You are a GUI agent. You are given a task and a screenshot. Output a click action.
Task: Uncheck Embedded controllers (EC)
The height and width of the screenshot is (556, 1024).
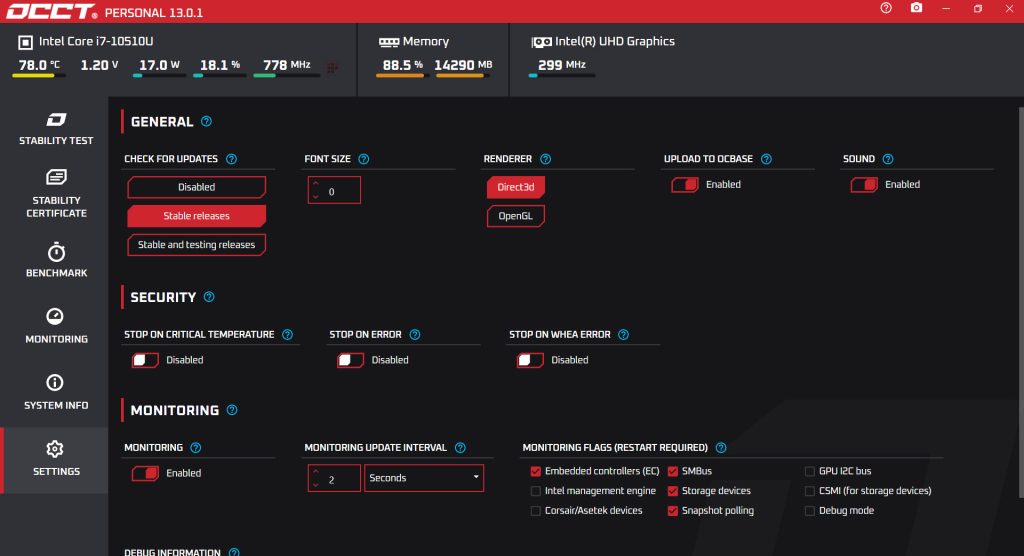coord(536,471)
